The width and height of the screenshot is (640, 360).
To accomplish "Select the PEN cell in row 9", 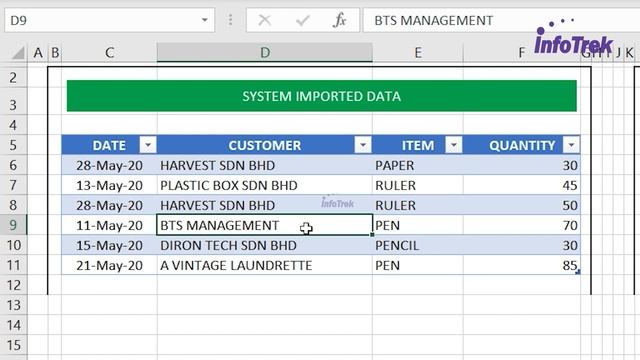I will tap(418, 225).
